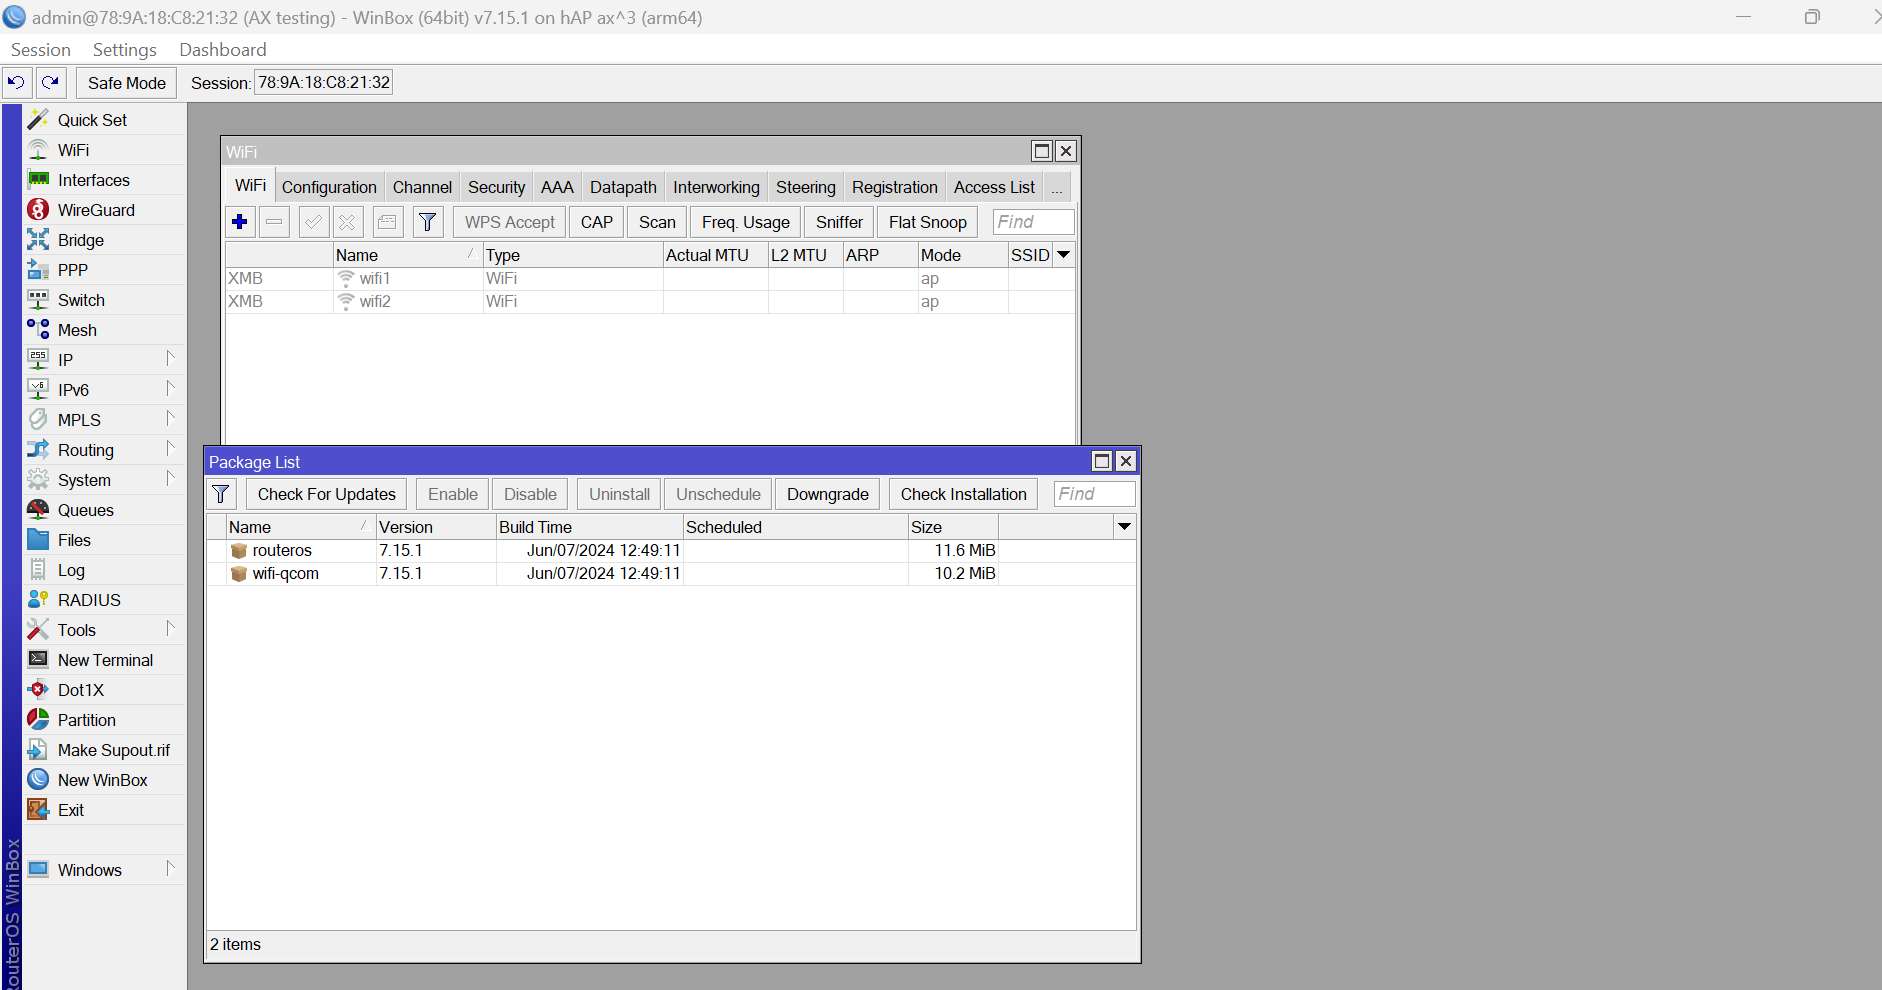Click the Check Installation button
The width and height of the screenshot is (1882, 990).
(x=964, y=494)
